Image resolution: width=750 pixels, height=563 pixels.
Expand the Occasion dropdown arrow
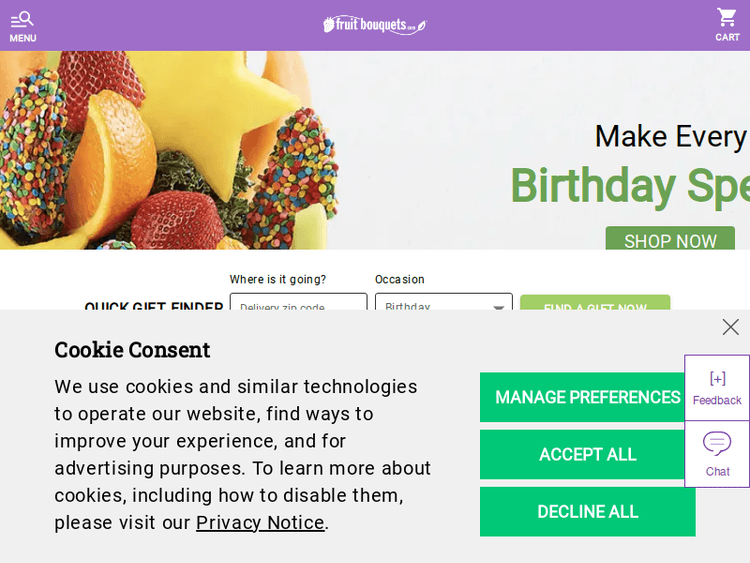[499, 308]
